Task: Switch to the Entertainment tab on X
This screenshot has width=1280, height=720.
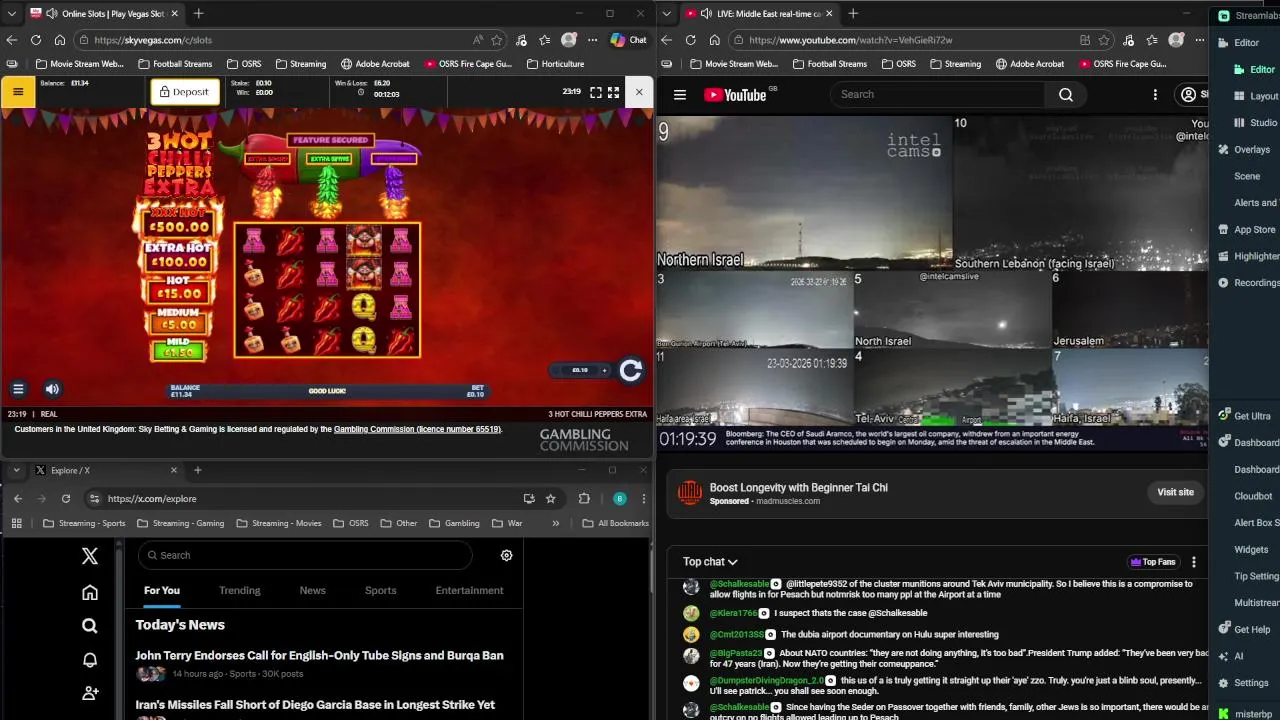Action: point(469,590)
